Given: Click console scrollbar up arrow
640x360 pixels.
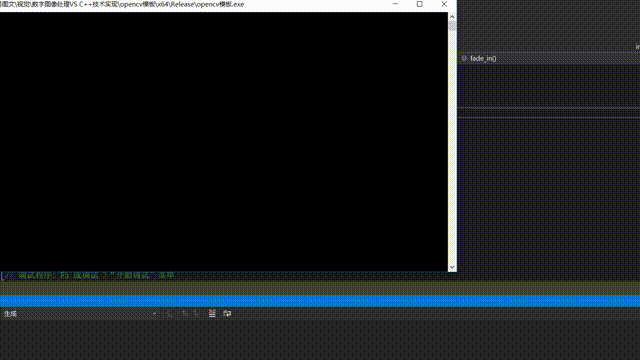Looking at the screenshot, I should [x=452, y=17].
